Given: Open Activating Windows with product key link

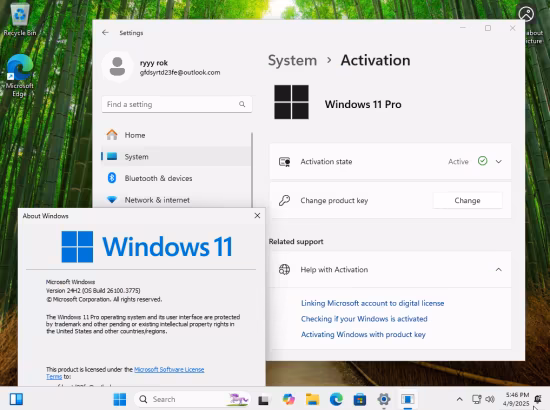Looking at the screenshot, I should pos(363,335).
